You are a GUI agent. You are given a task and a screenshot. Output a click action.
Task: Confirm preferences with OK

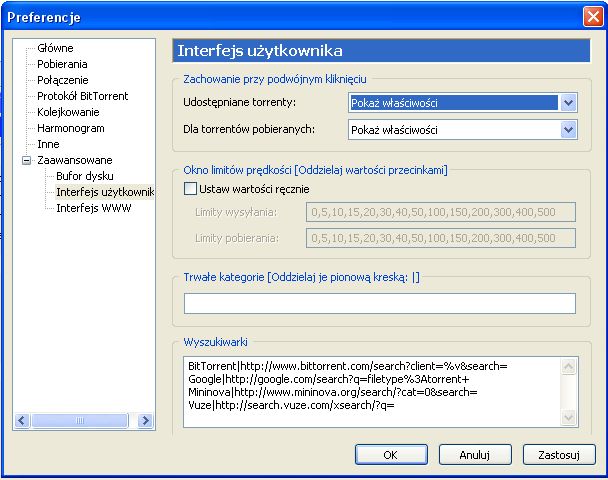click(391, 454)
